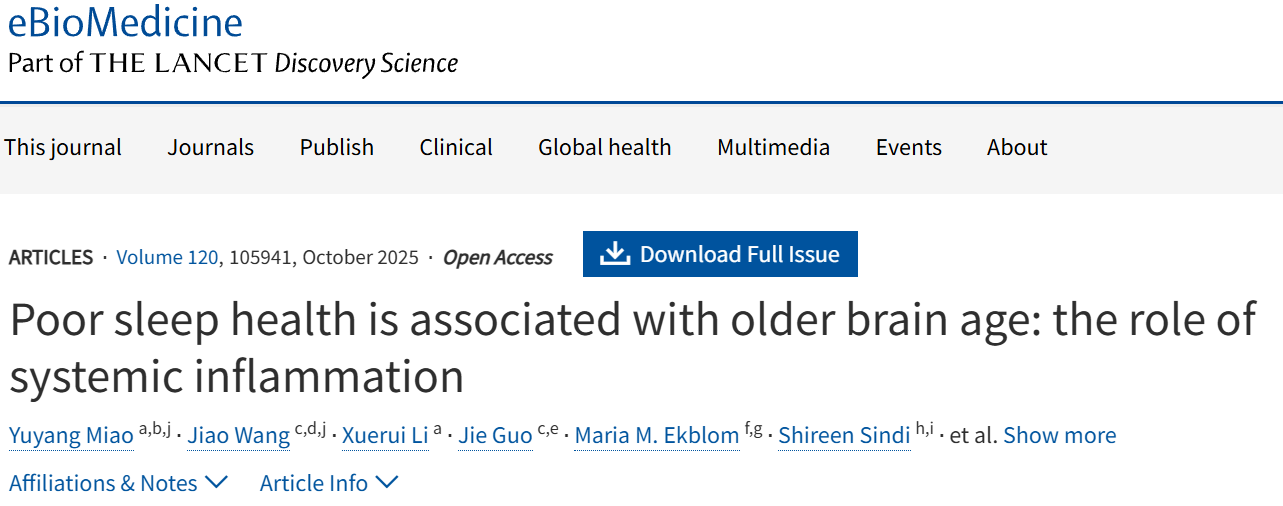Click author Shireen Sindi's name
The height and width of the screenshot is (506, 1283).
tap(844, 436)
